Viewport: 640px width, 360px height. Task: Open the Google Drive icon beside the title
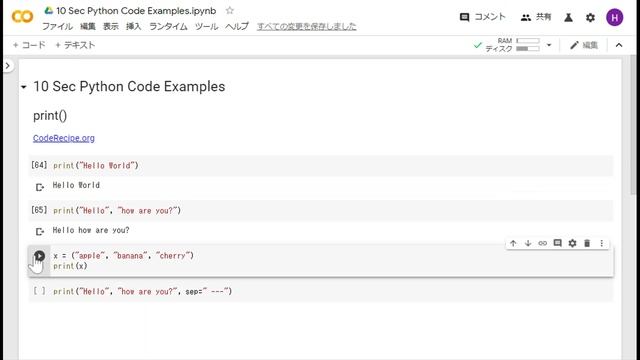point(49,11)
